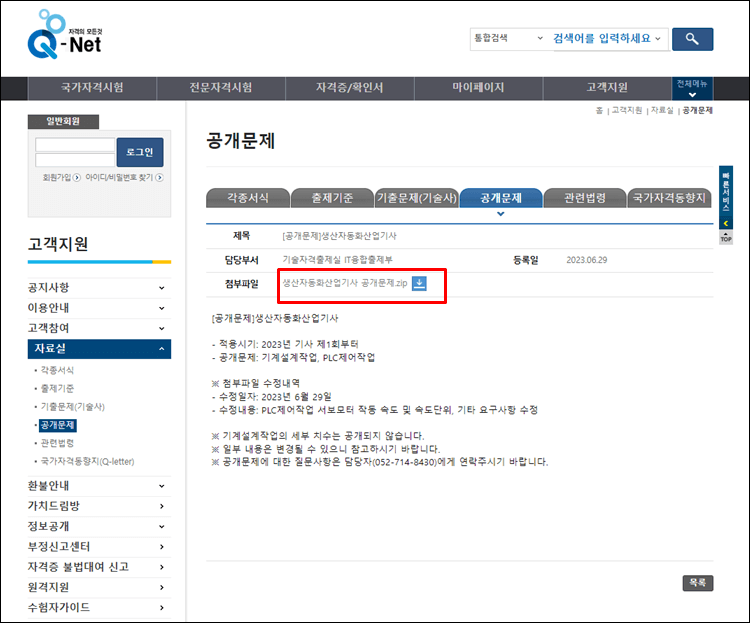Click the magnifier search button
750x623 pixels.
[692, 39]
